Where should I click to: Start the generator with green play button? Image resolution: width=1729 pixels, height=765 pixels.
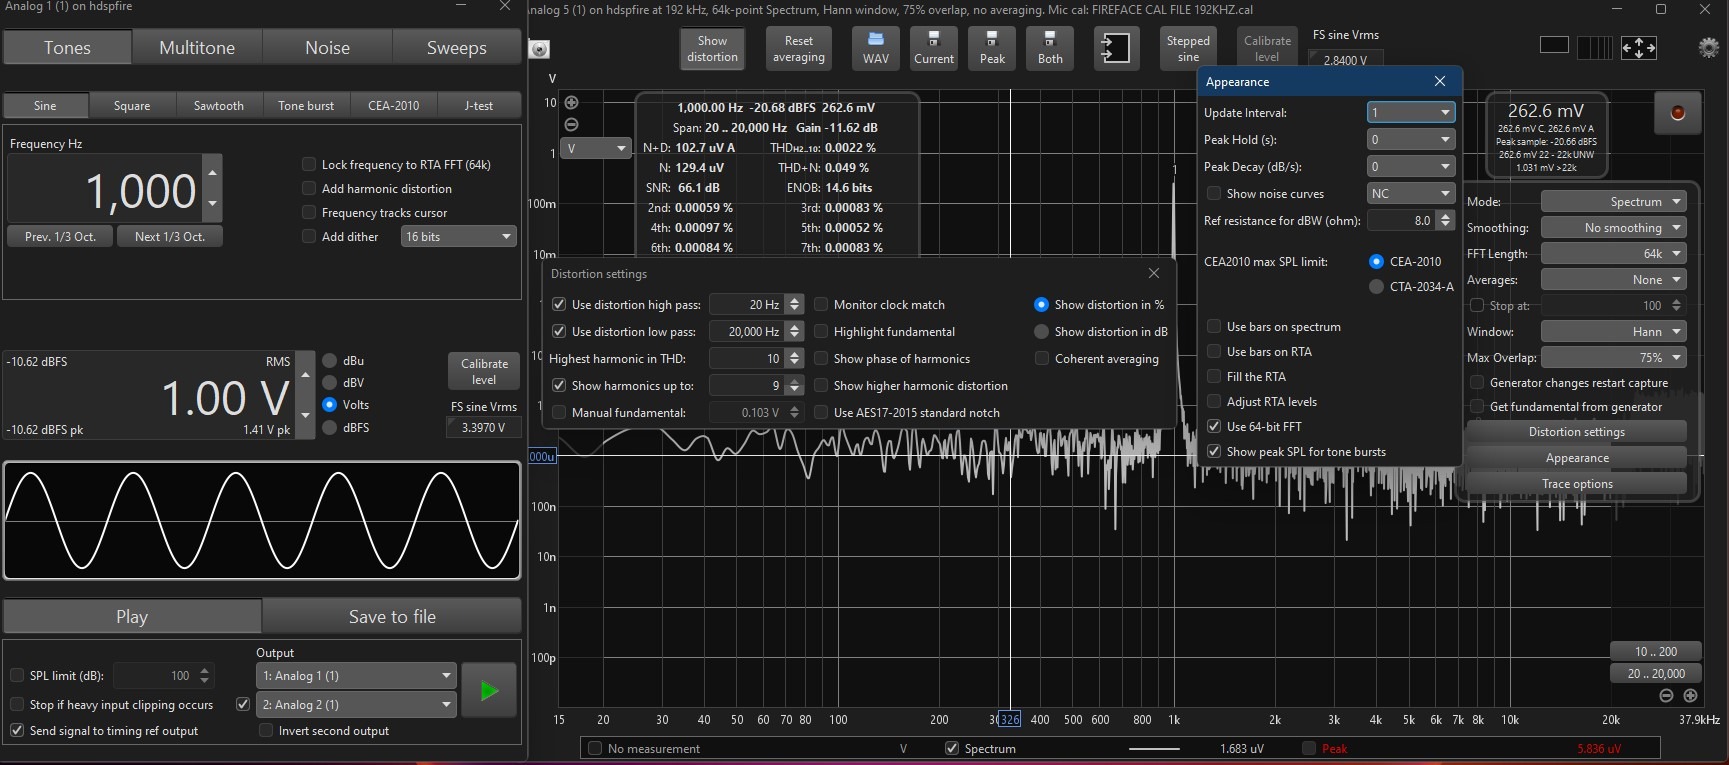click(489, 690)
